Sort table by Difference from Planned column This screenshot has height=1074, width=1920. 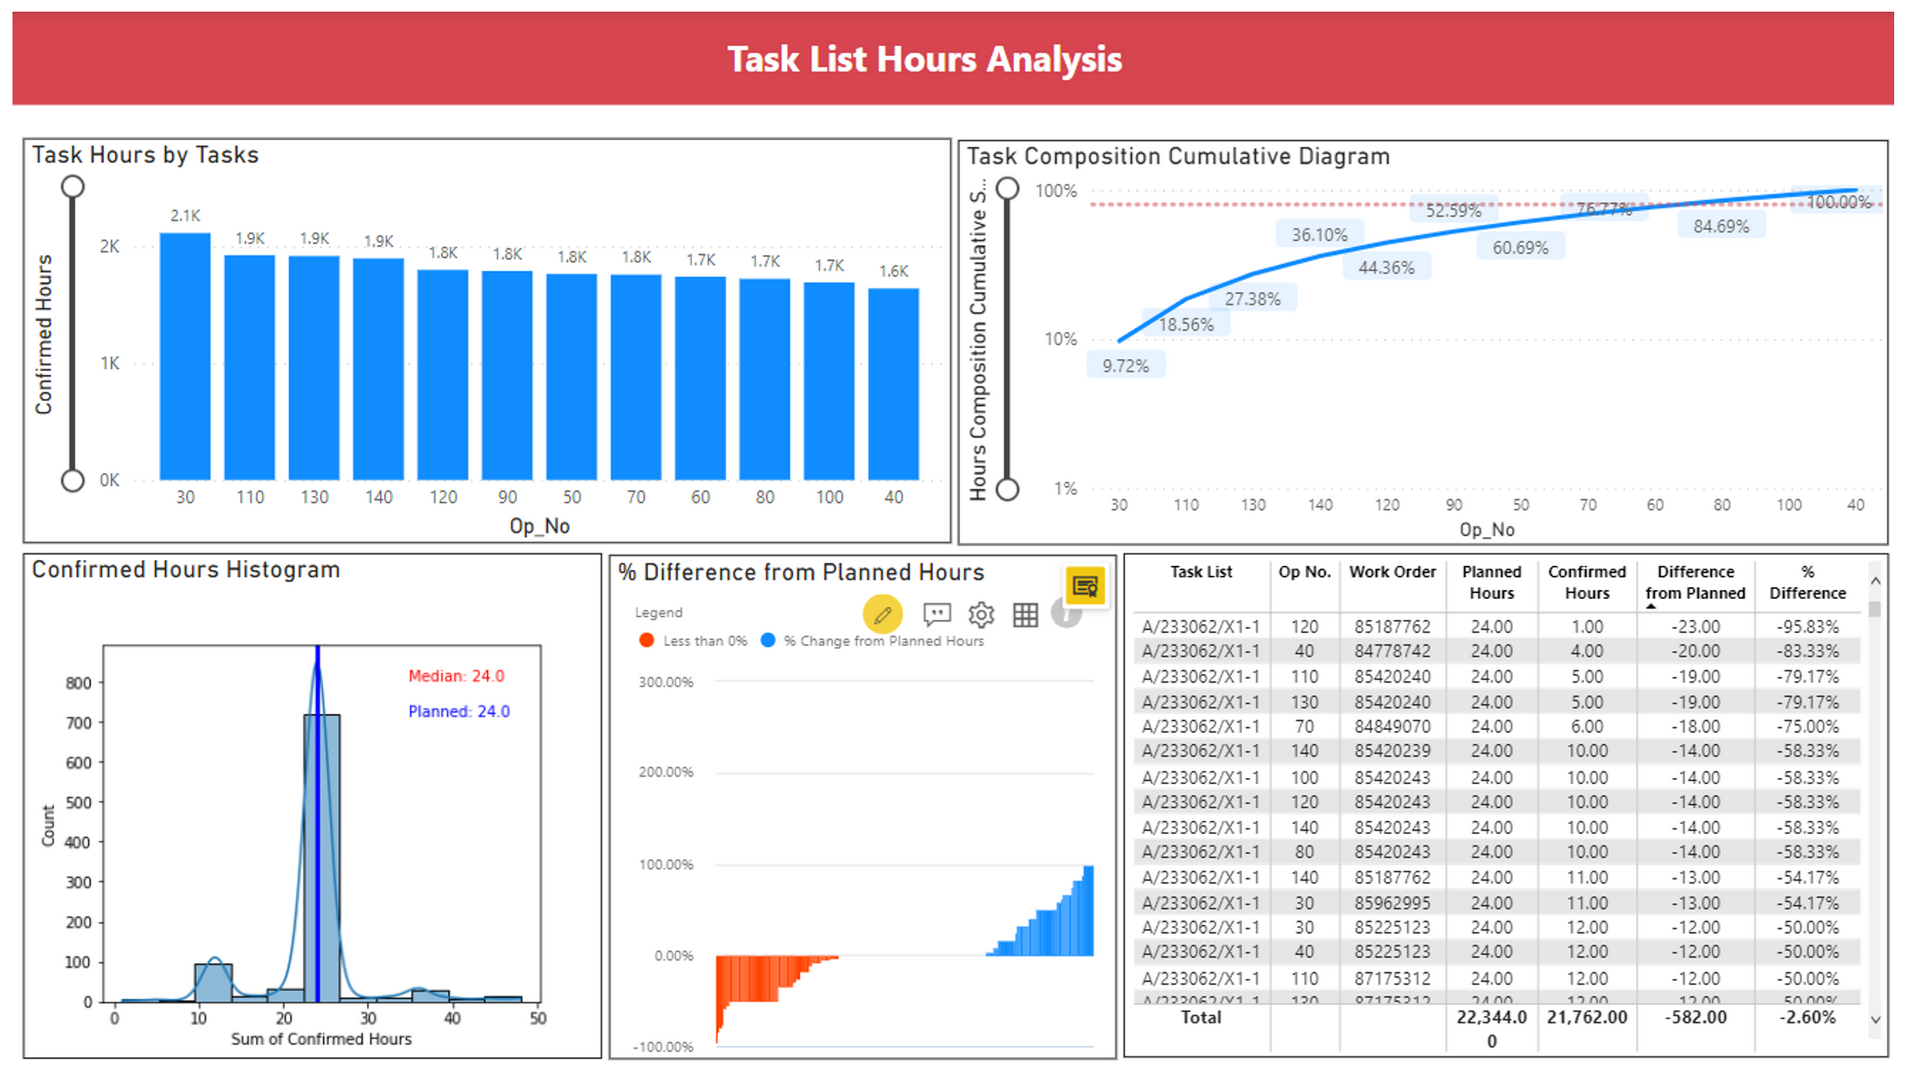tap(1695, 582)
